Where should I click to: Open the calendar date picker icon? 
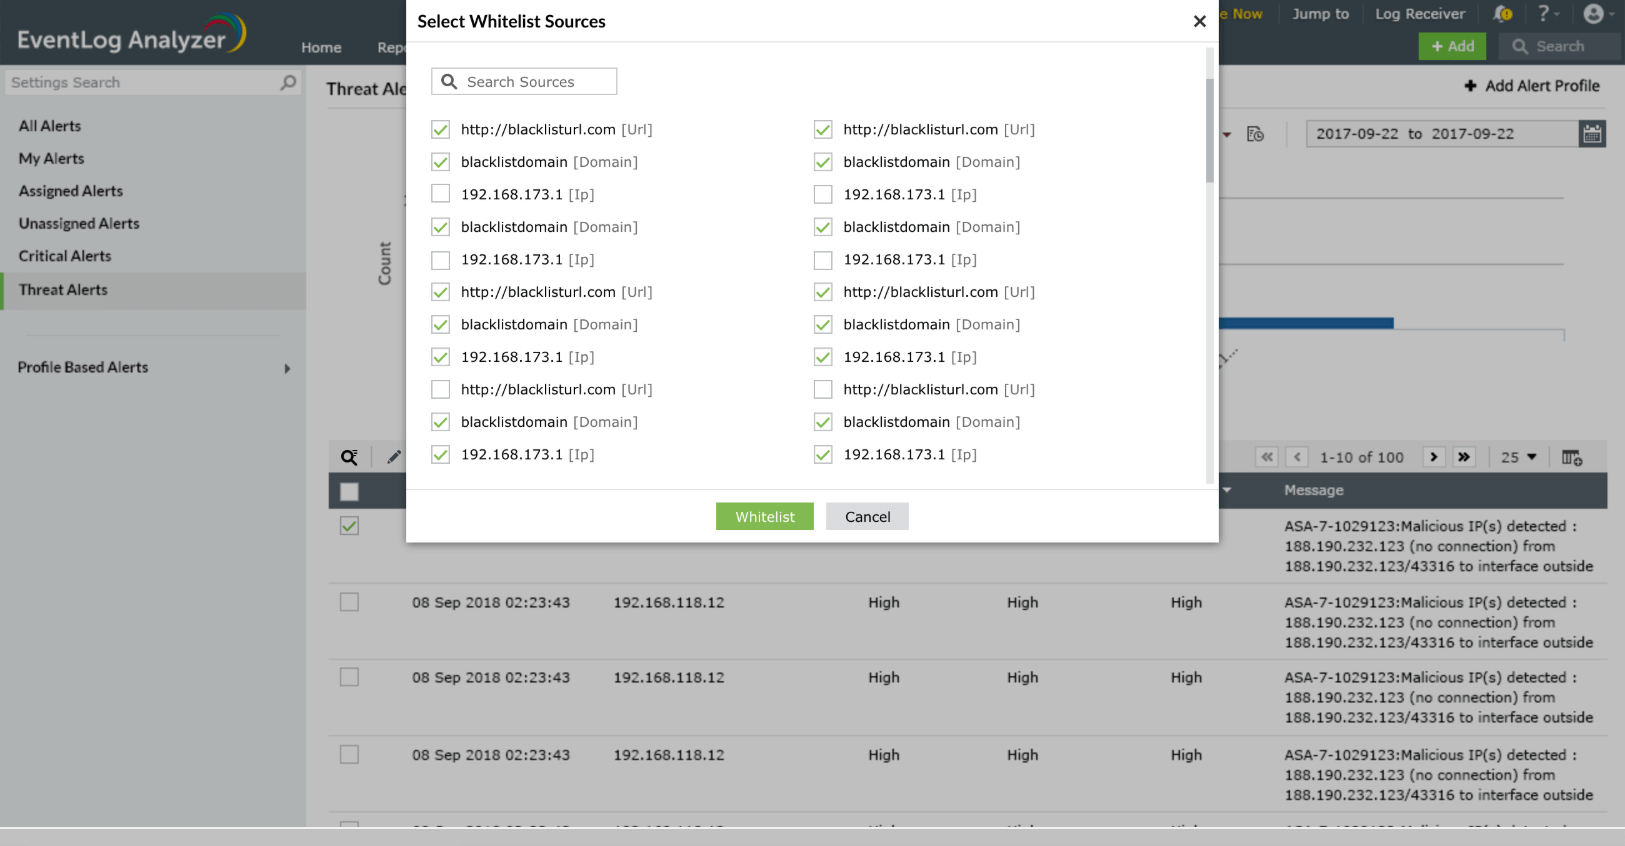click(1592, 134)
